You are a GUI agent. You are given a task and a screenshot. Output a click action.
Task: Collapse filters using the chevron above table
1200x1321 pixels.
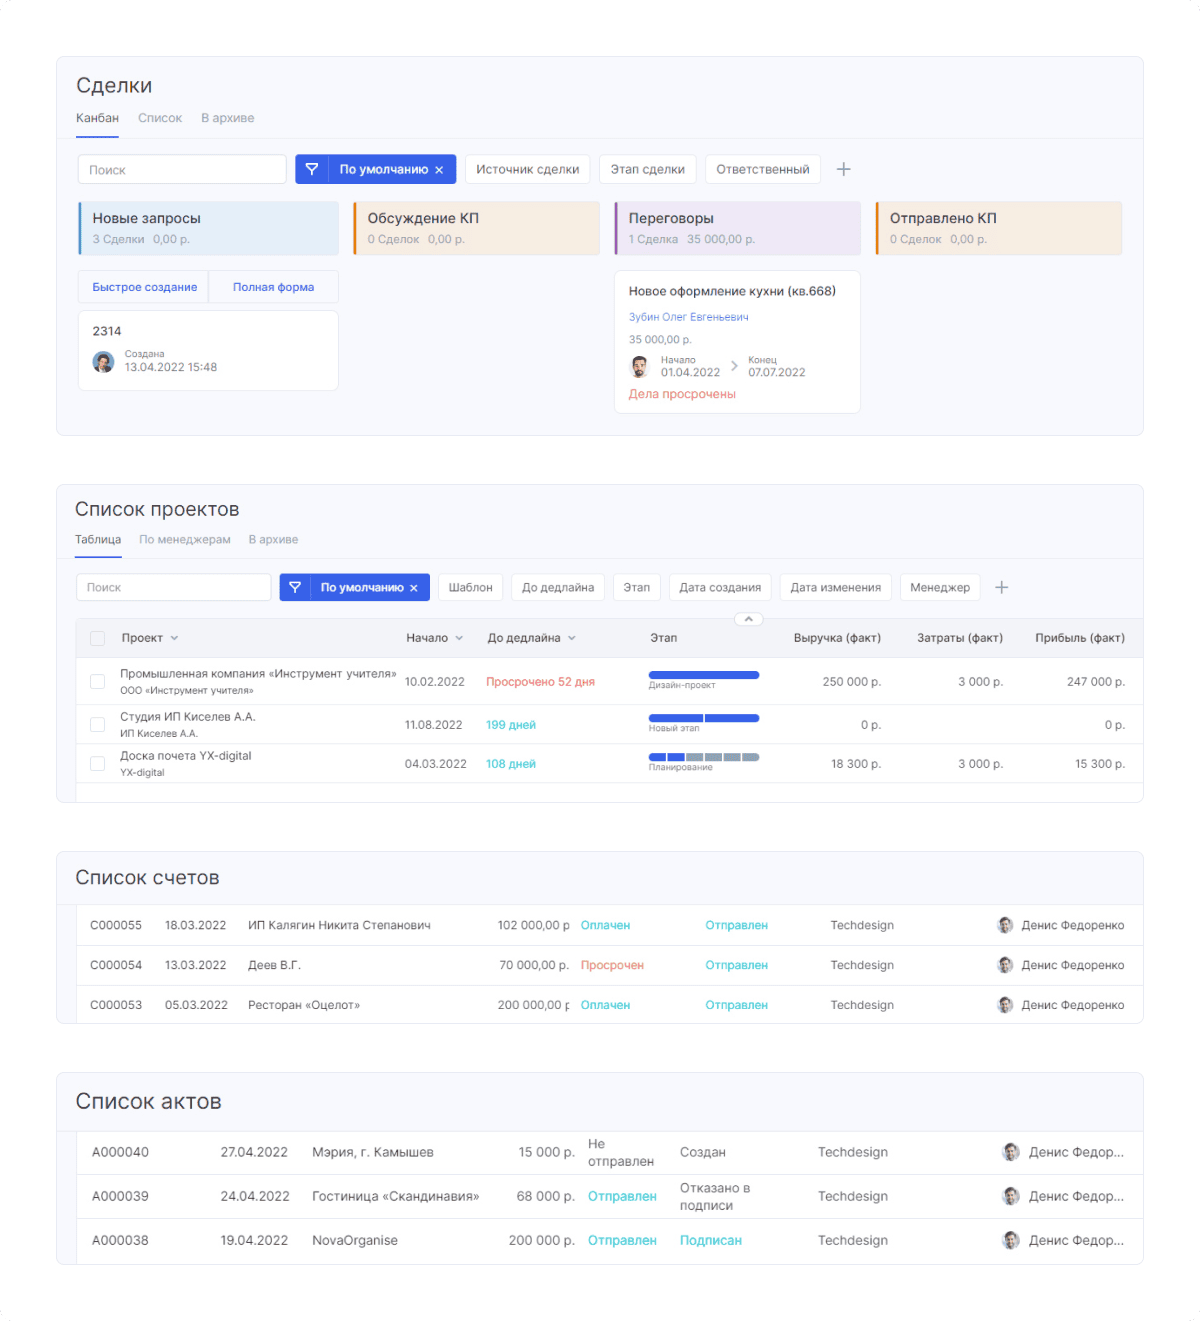(748, 619)
